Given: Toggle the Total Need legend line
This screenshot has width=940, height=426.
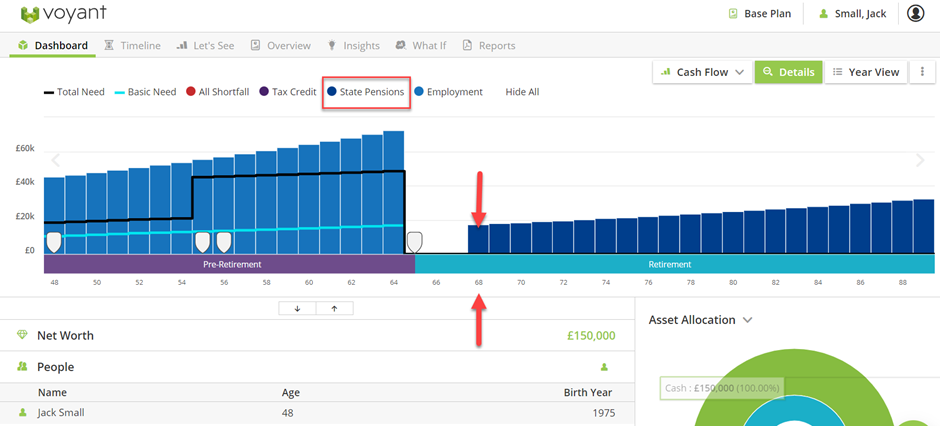Looking at the screenshot, I should point(74,92).
